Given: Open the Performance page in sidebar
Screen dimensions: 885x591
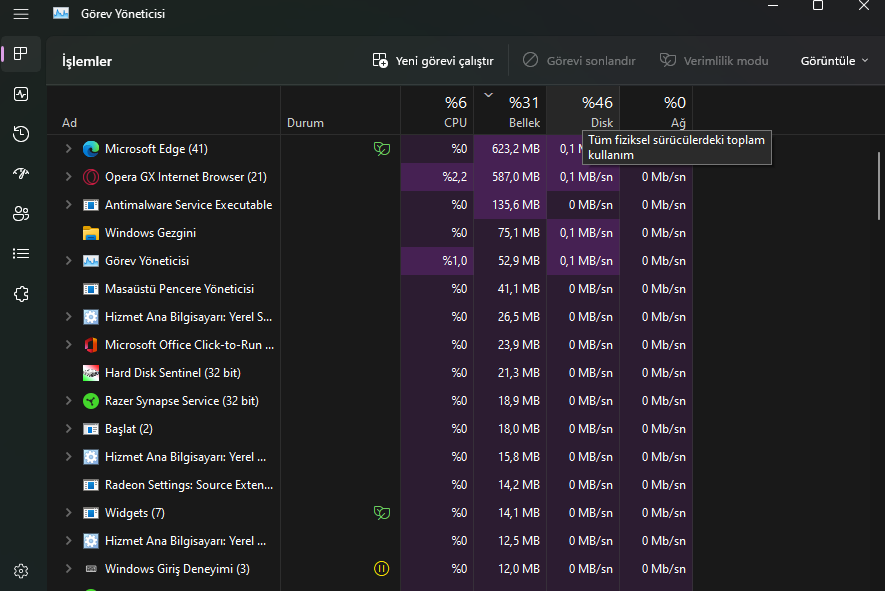Looking at the screenshot, I should [x=21, y=94].
